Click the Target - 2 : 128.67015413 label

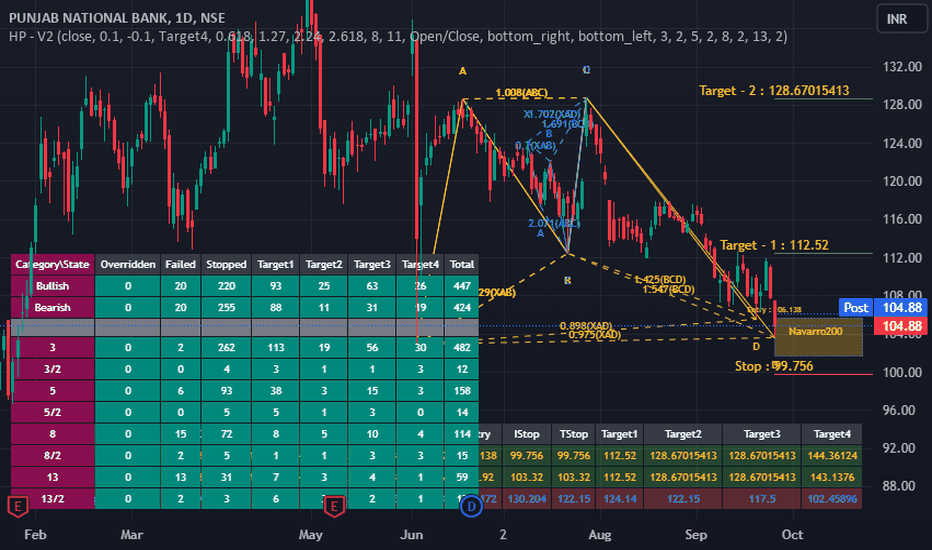[774, 90]
